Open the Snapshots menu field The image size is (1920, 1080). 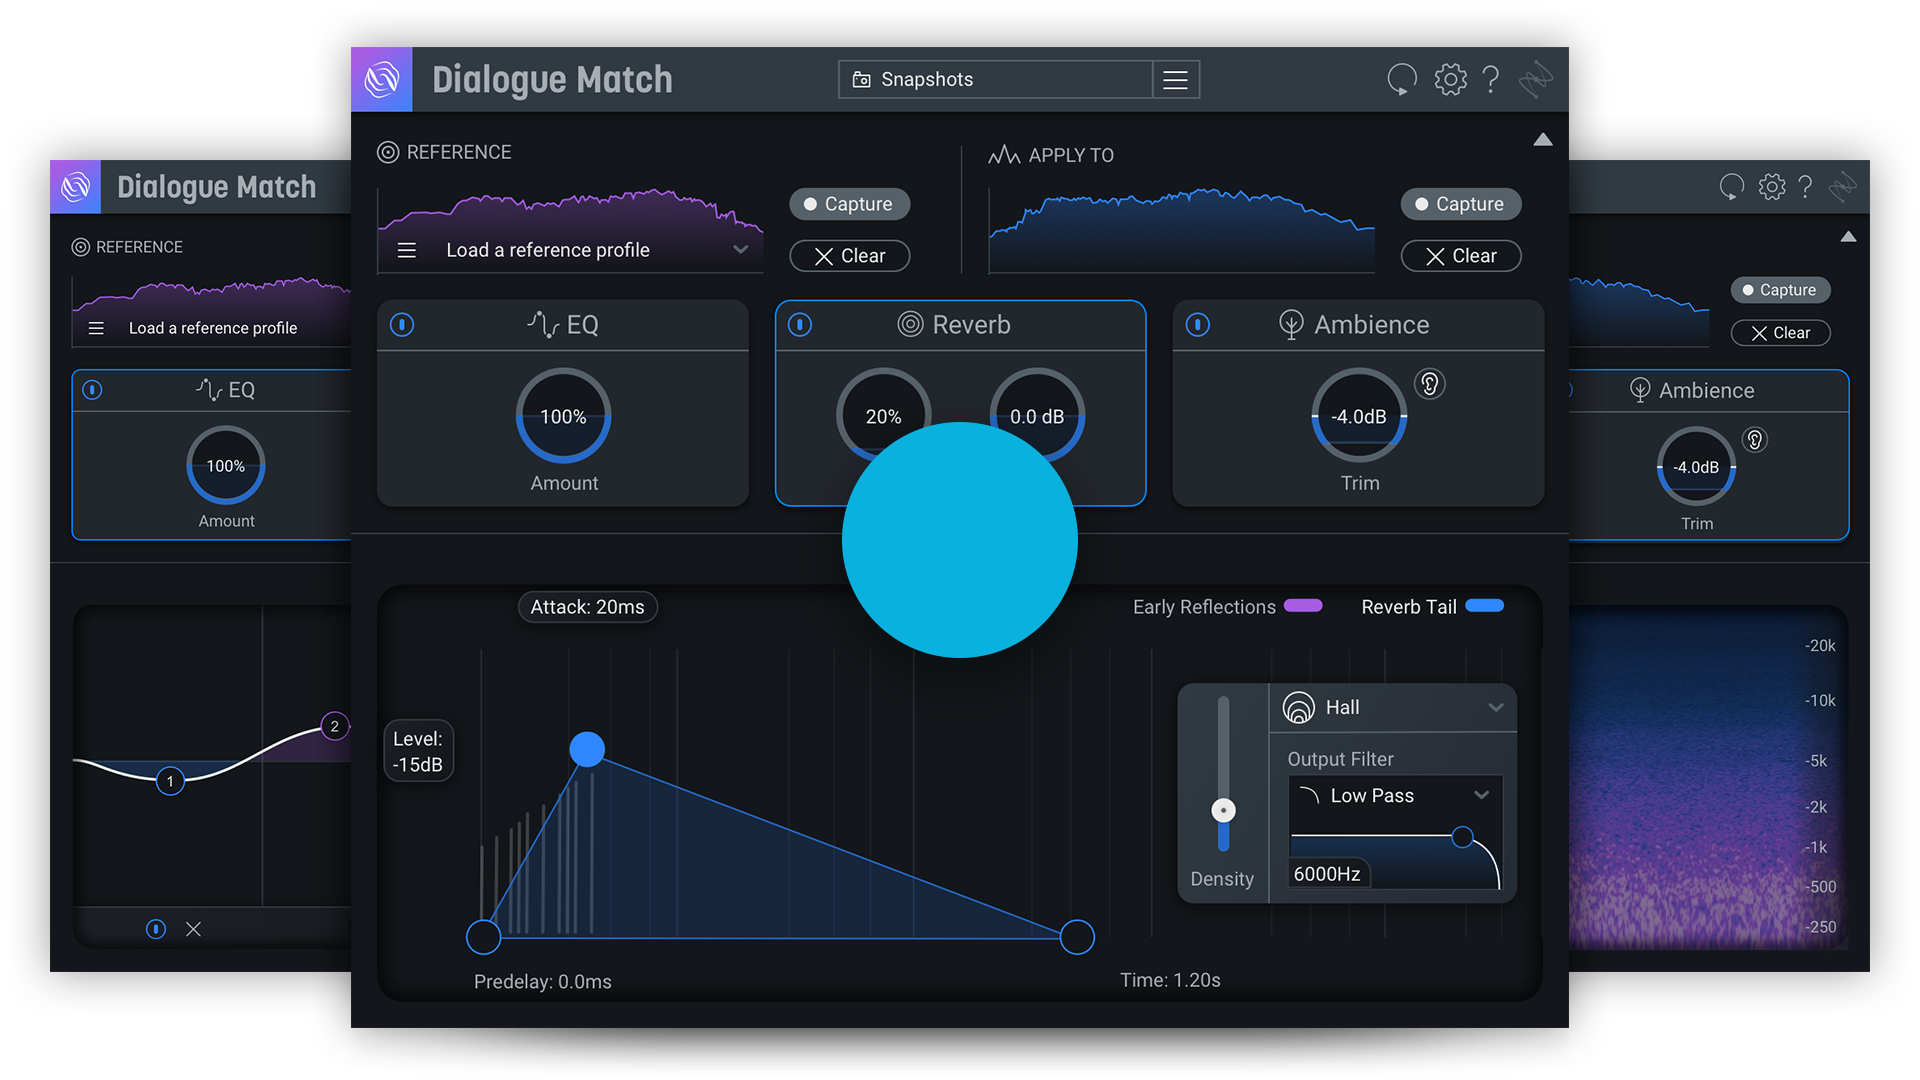995,80
